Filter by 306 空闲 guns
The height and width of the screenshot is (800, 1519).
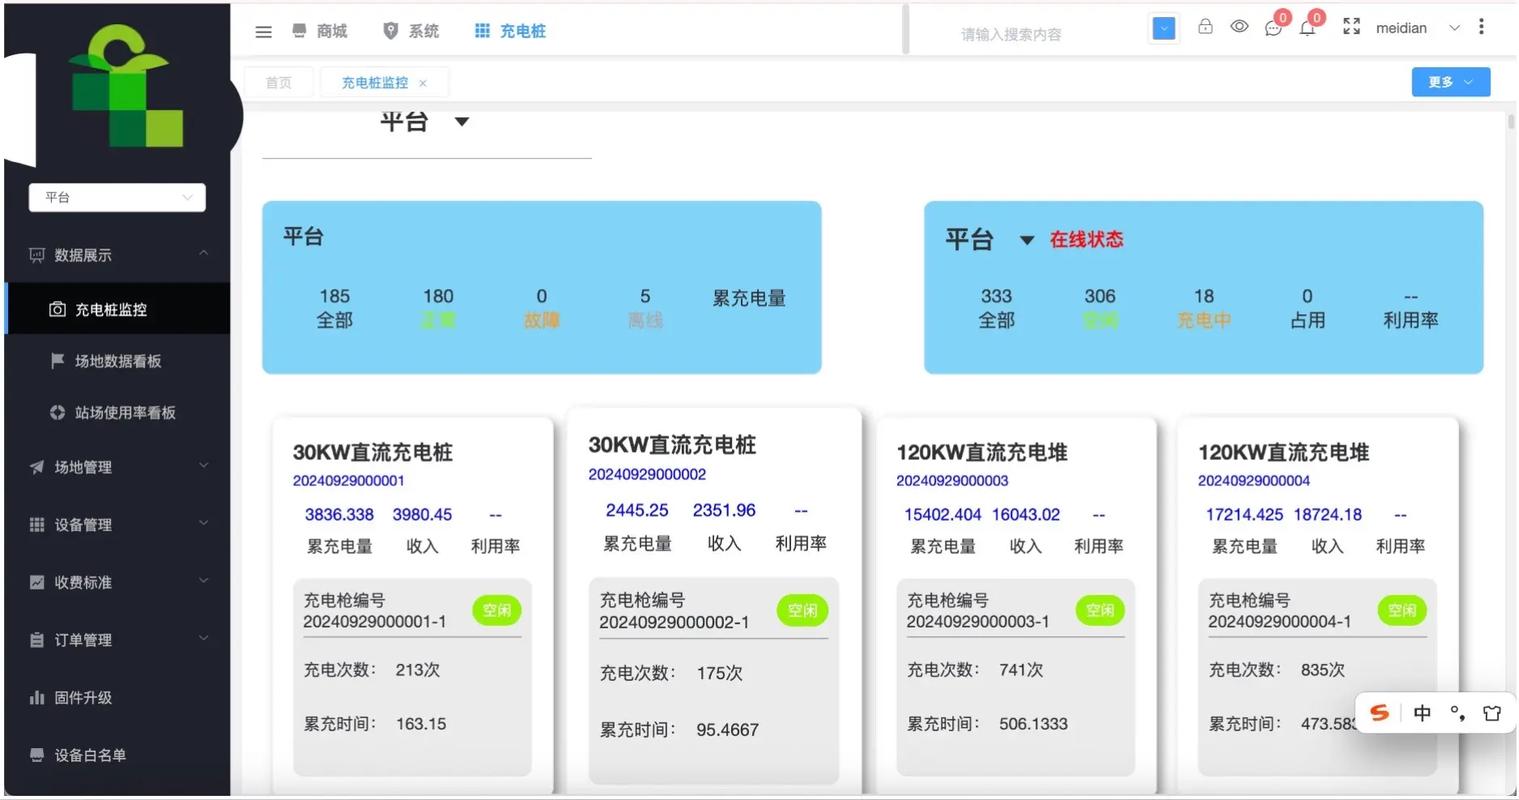tap(1100, 308)
